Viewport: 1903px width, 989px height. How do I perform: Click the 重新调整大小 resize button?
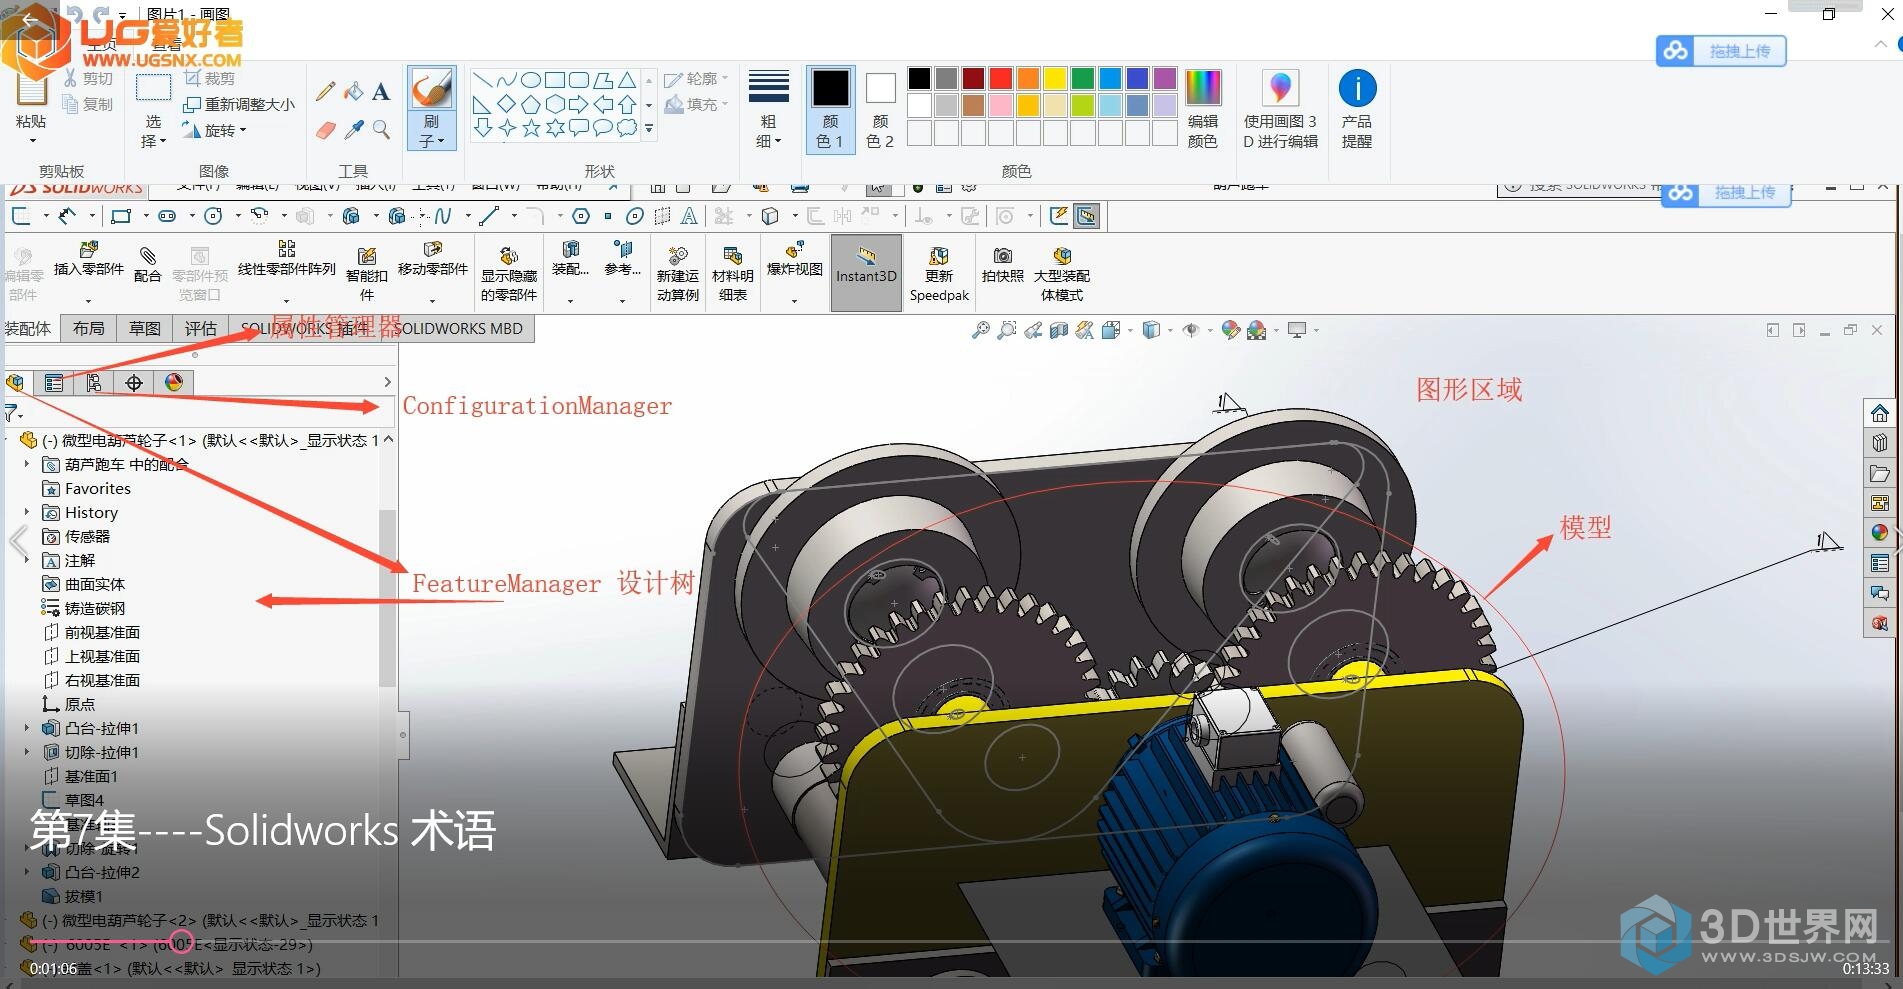click(x=240, y=104)
